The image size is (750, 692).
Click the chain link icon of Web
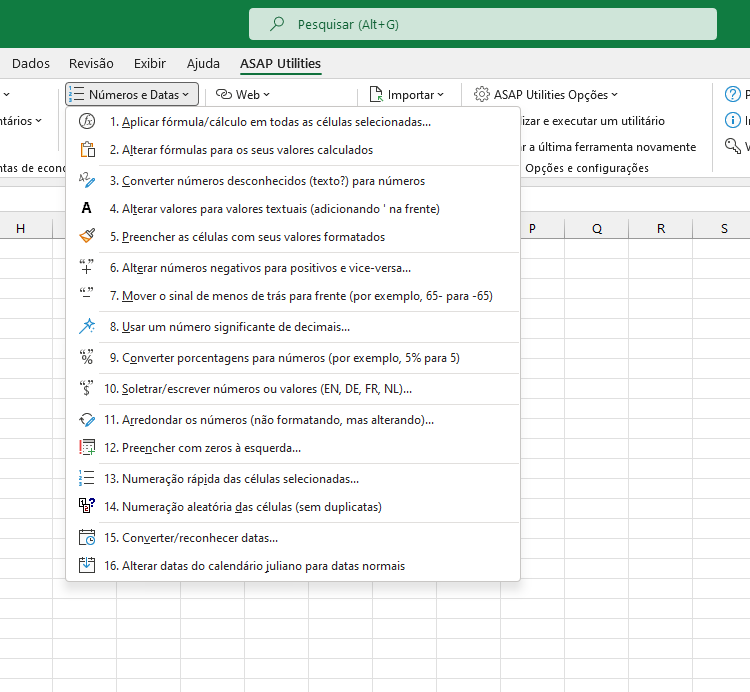click(x=224, y=94)
